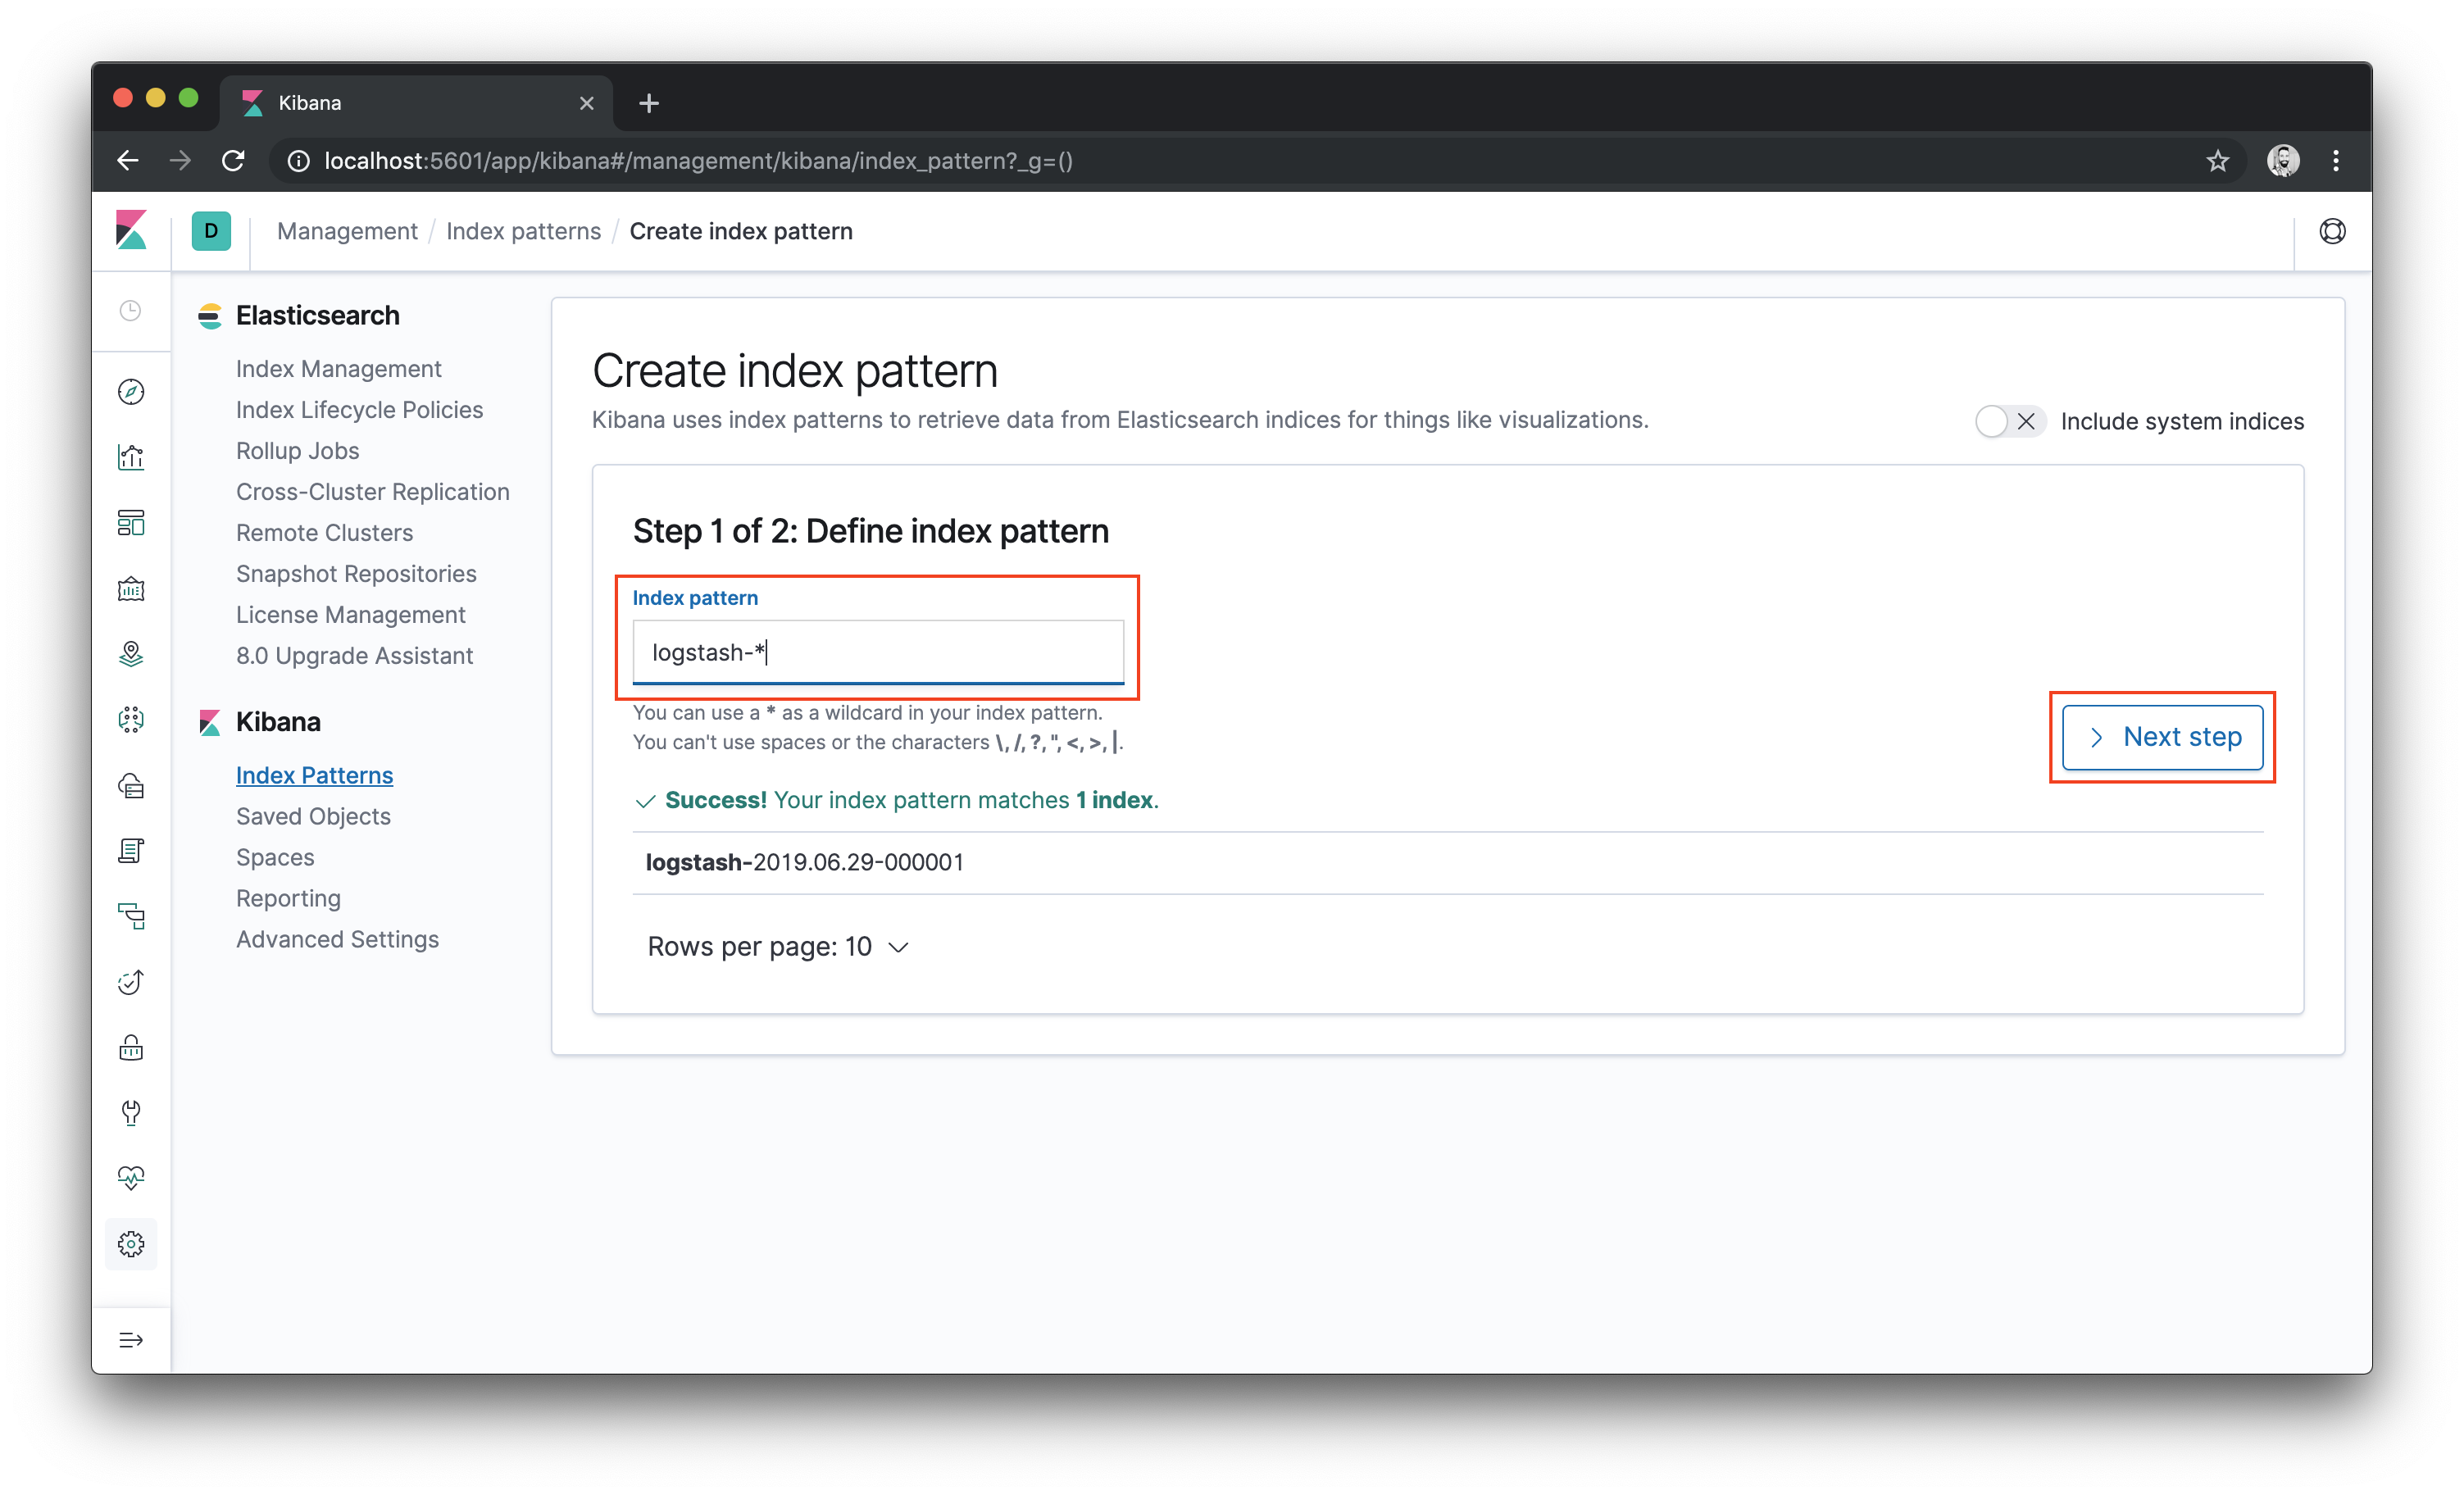The height and width of the screenshot is (1495, 2464).
Task: Open the Logs icon in sidebar
Action: [131, 851]
